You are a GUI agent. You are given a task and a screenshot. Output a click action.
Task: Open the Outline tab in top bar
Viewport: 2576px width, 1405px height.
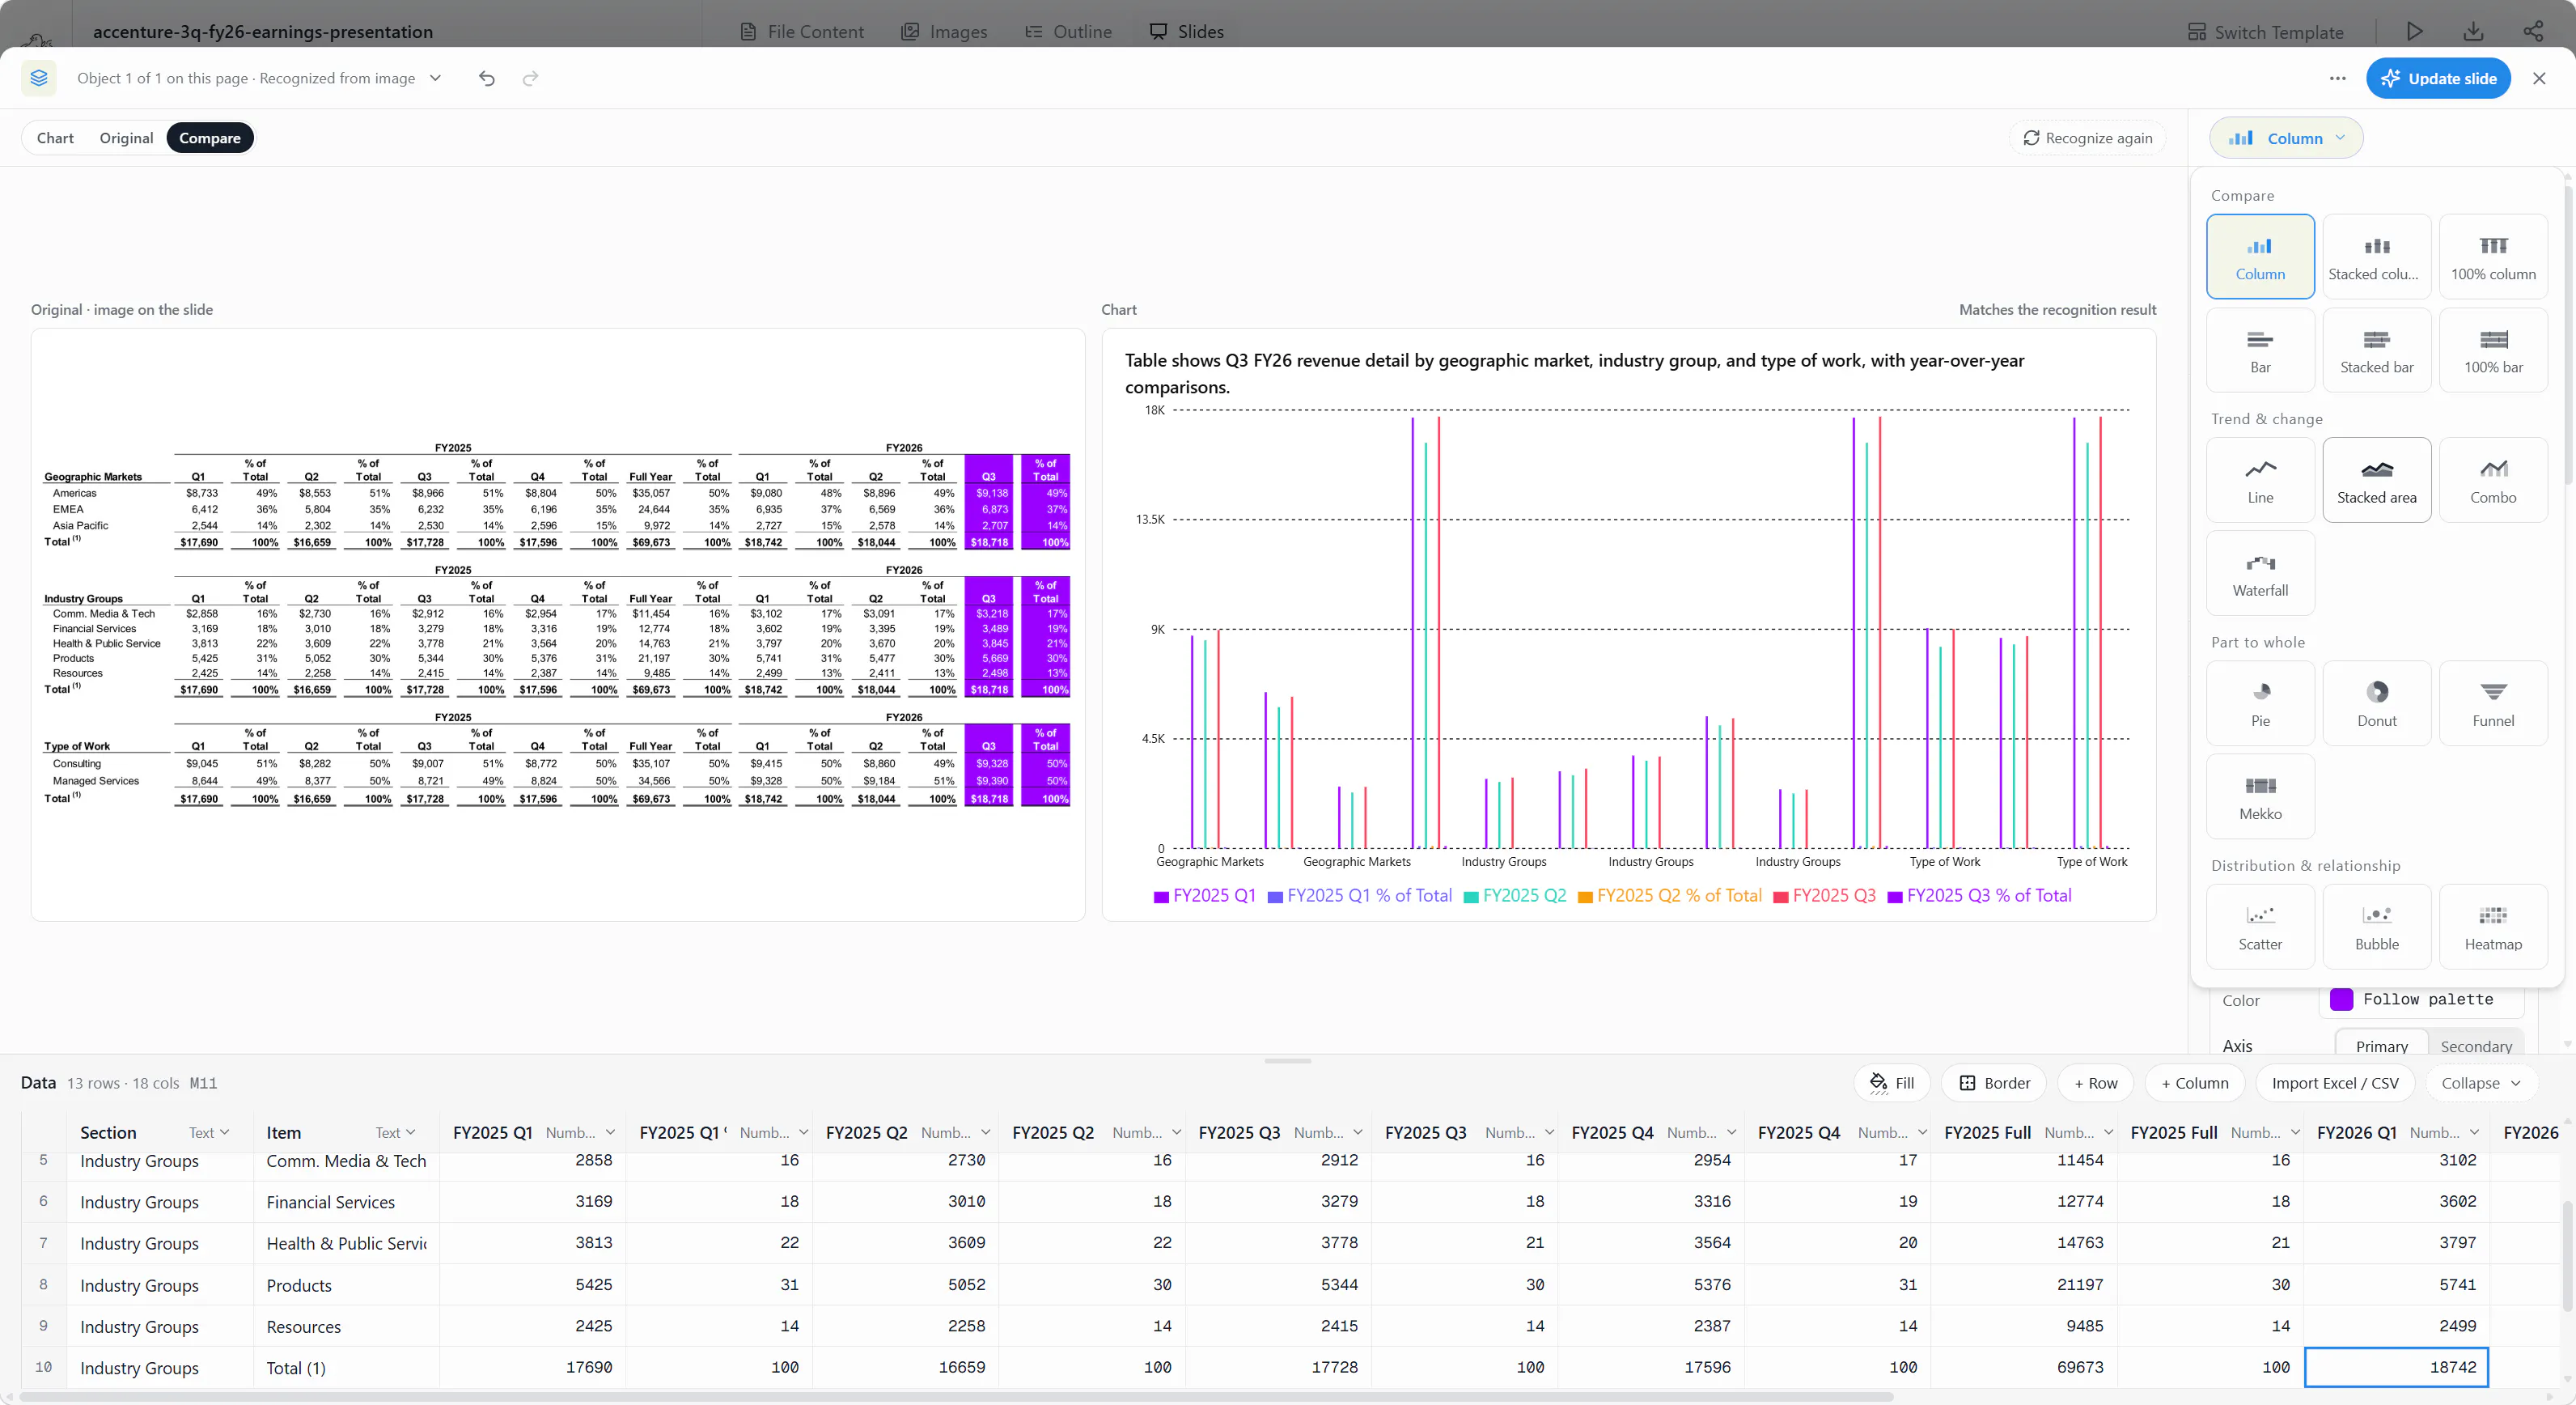[1068, 31]
